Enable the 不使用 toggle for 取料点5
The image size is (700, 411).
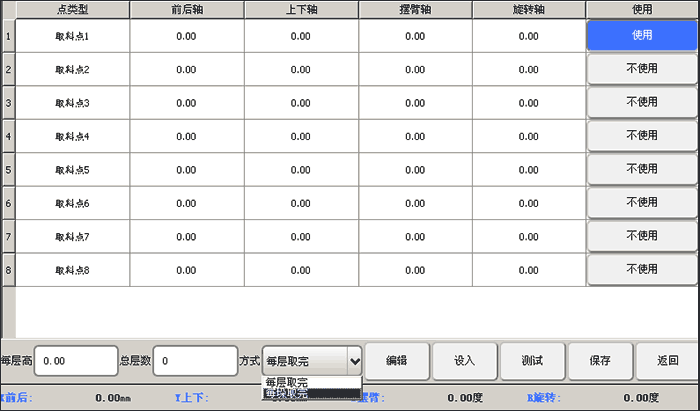pos(641,169)
